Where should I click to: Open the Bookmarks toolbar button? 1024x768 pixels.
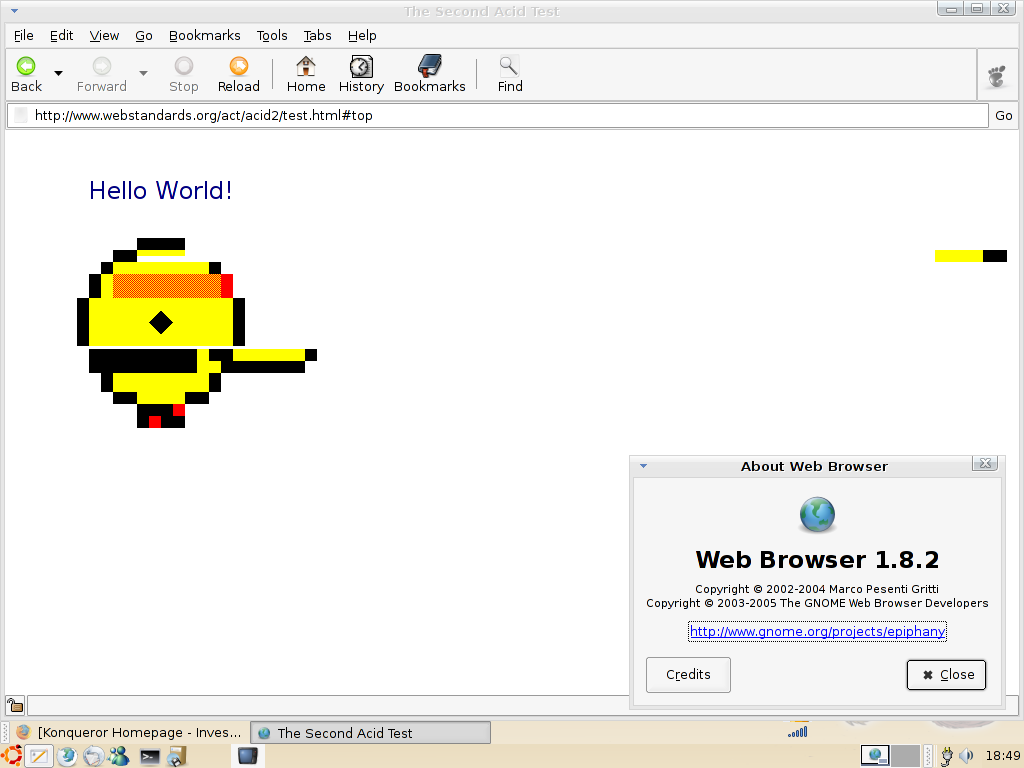tap(430, 74)
